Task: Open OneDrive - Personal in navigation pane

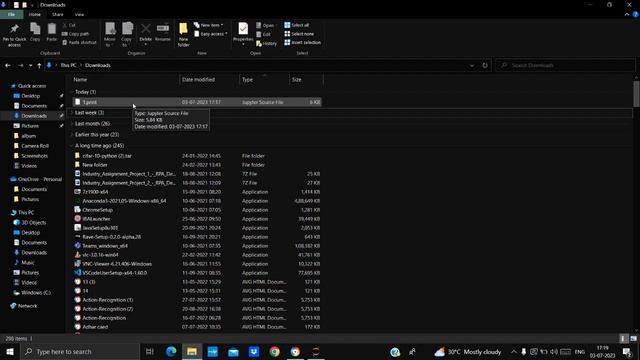Action: [x=39, y=179]
